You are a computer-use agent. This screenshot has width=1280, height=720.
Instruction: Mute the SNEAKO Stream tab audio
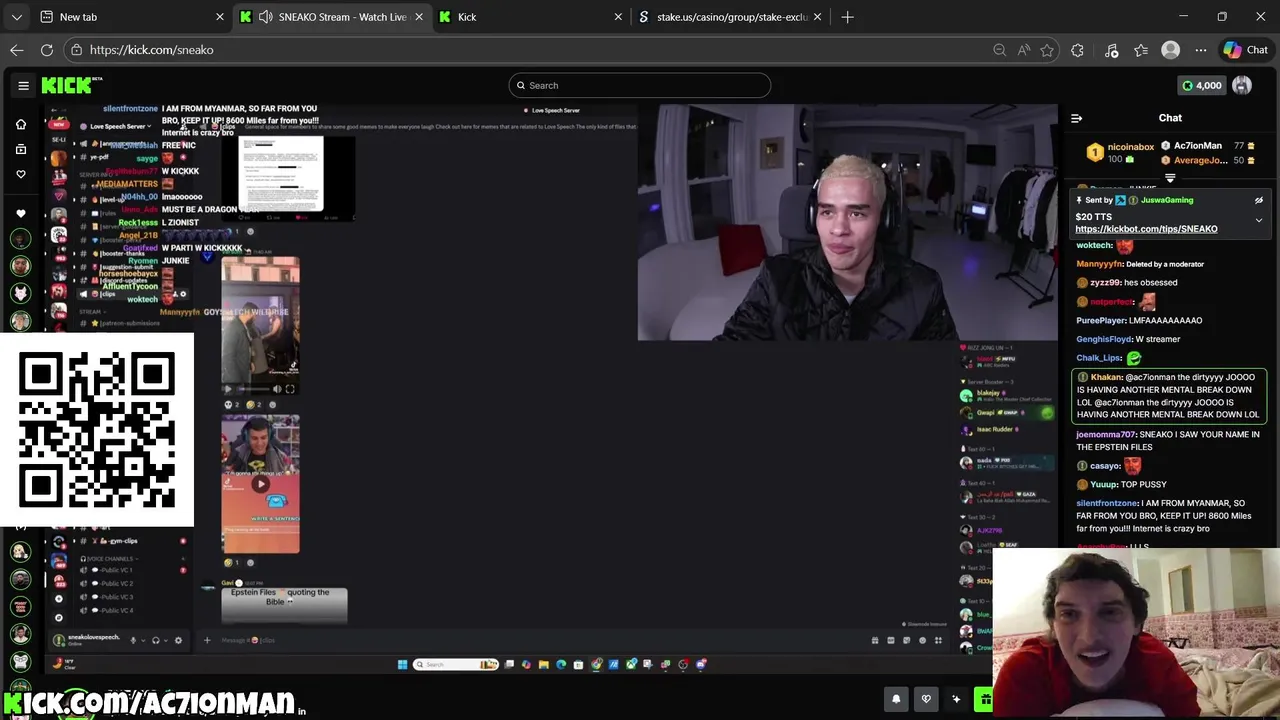(265, 17)
